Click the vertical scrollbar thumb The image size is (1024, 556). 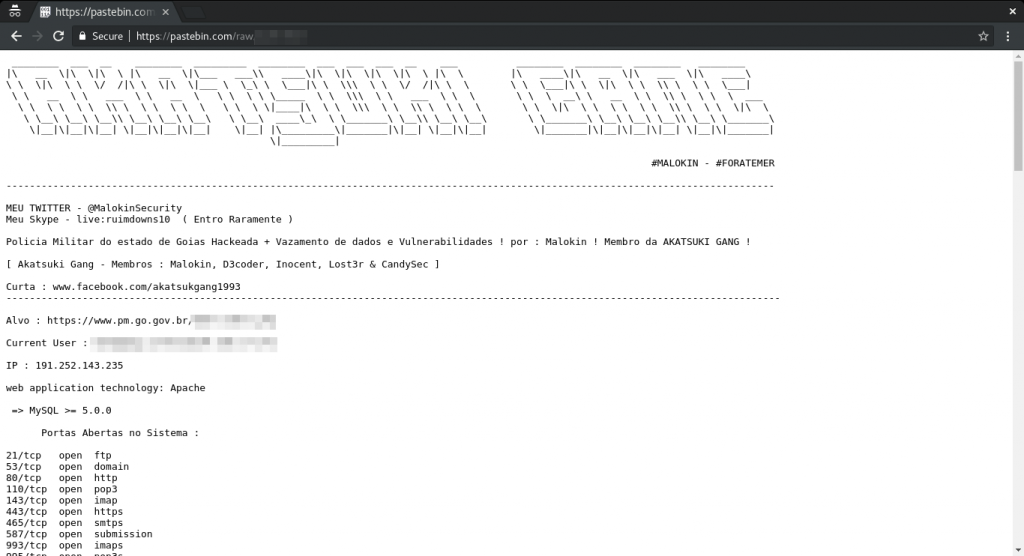[x=1018, y=116]
